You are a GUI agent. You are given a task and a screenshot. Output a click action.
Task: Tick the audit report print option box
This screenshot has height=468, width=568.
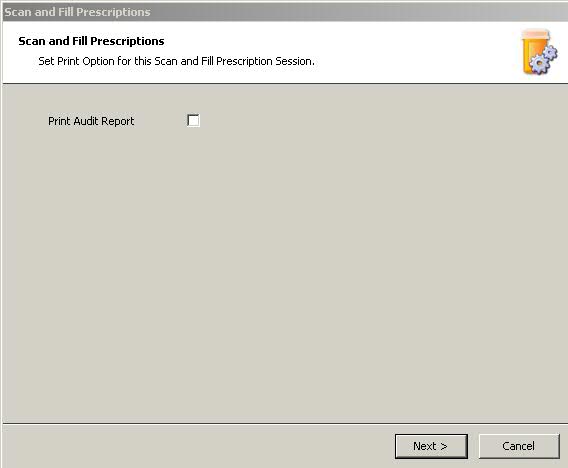pyautogui.click(x=193, y=120)
